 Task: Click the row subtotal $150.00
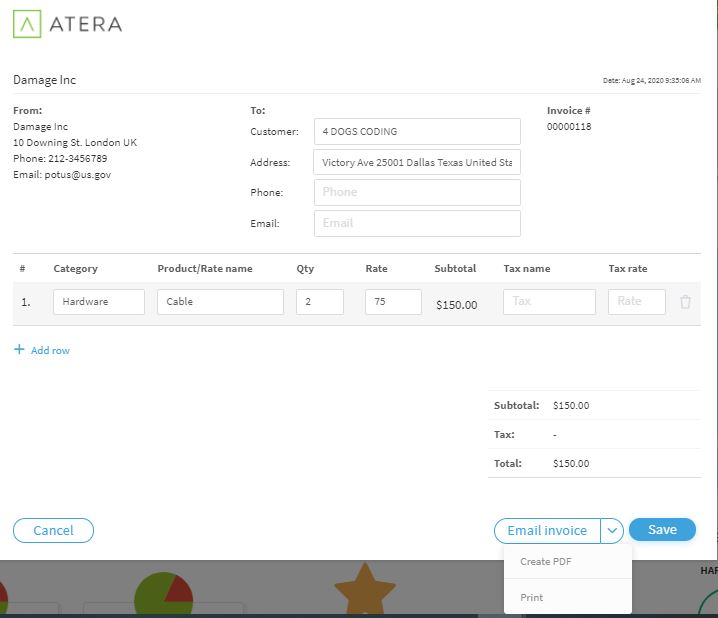coord(457,305)
